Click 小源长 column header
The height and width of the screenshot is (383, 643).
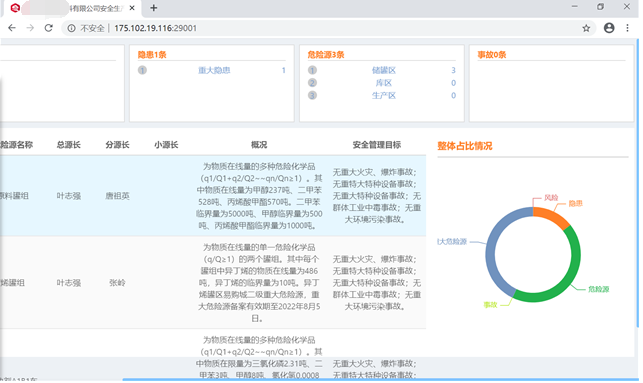coord(166,145)
